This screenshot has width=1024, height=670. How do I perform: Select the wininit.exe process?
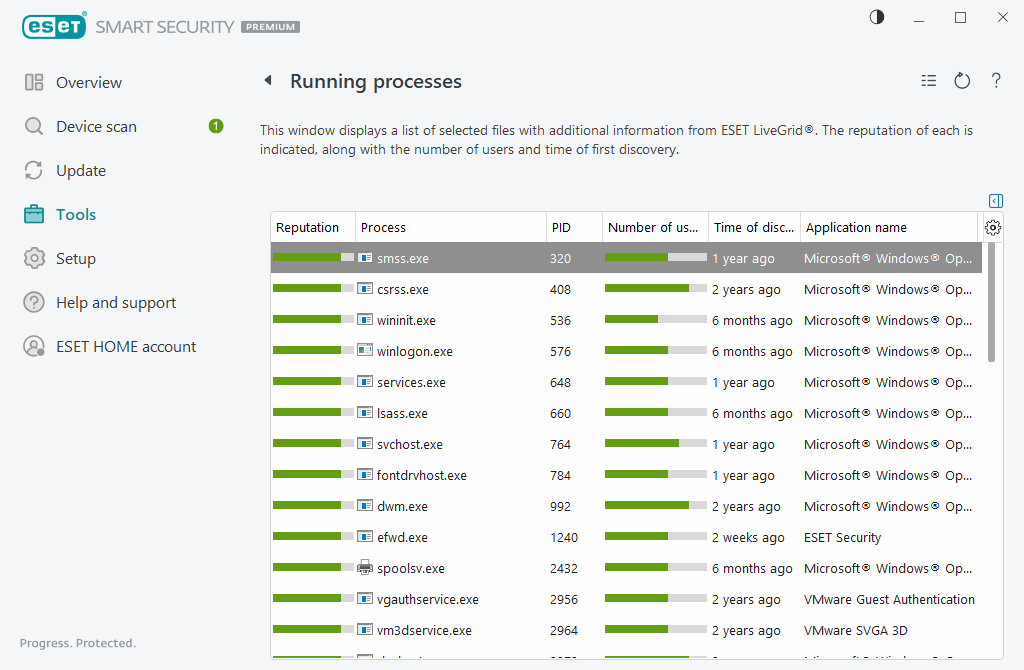click(x=626, y=320)
